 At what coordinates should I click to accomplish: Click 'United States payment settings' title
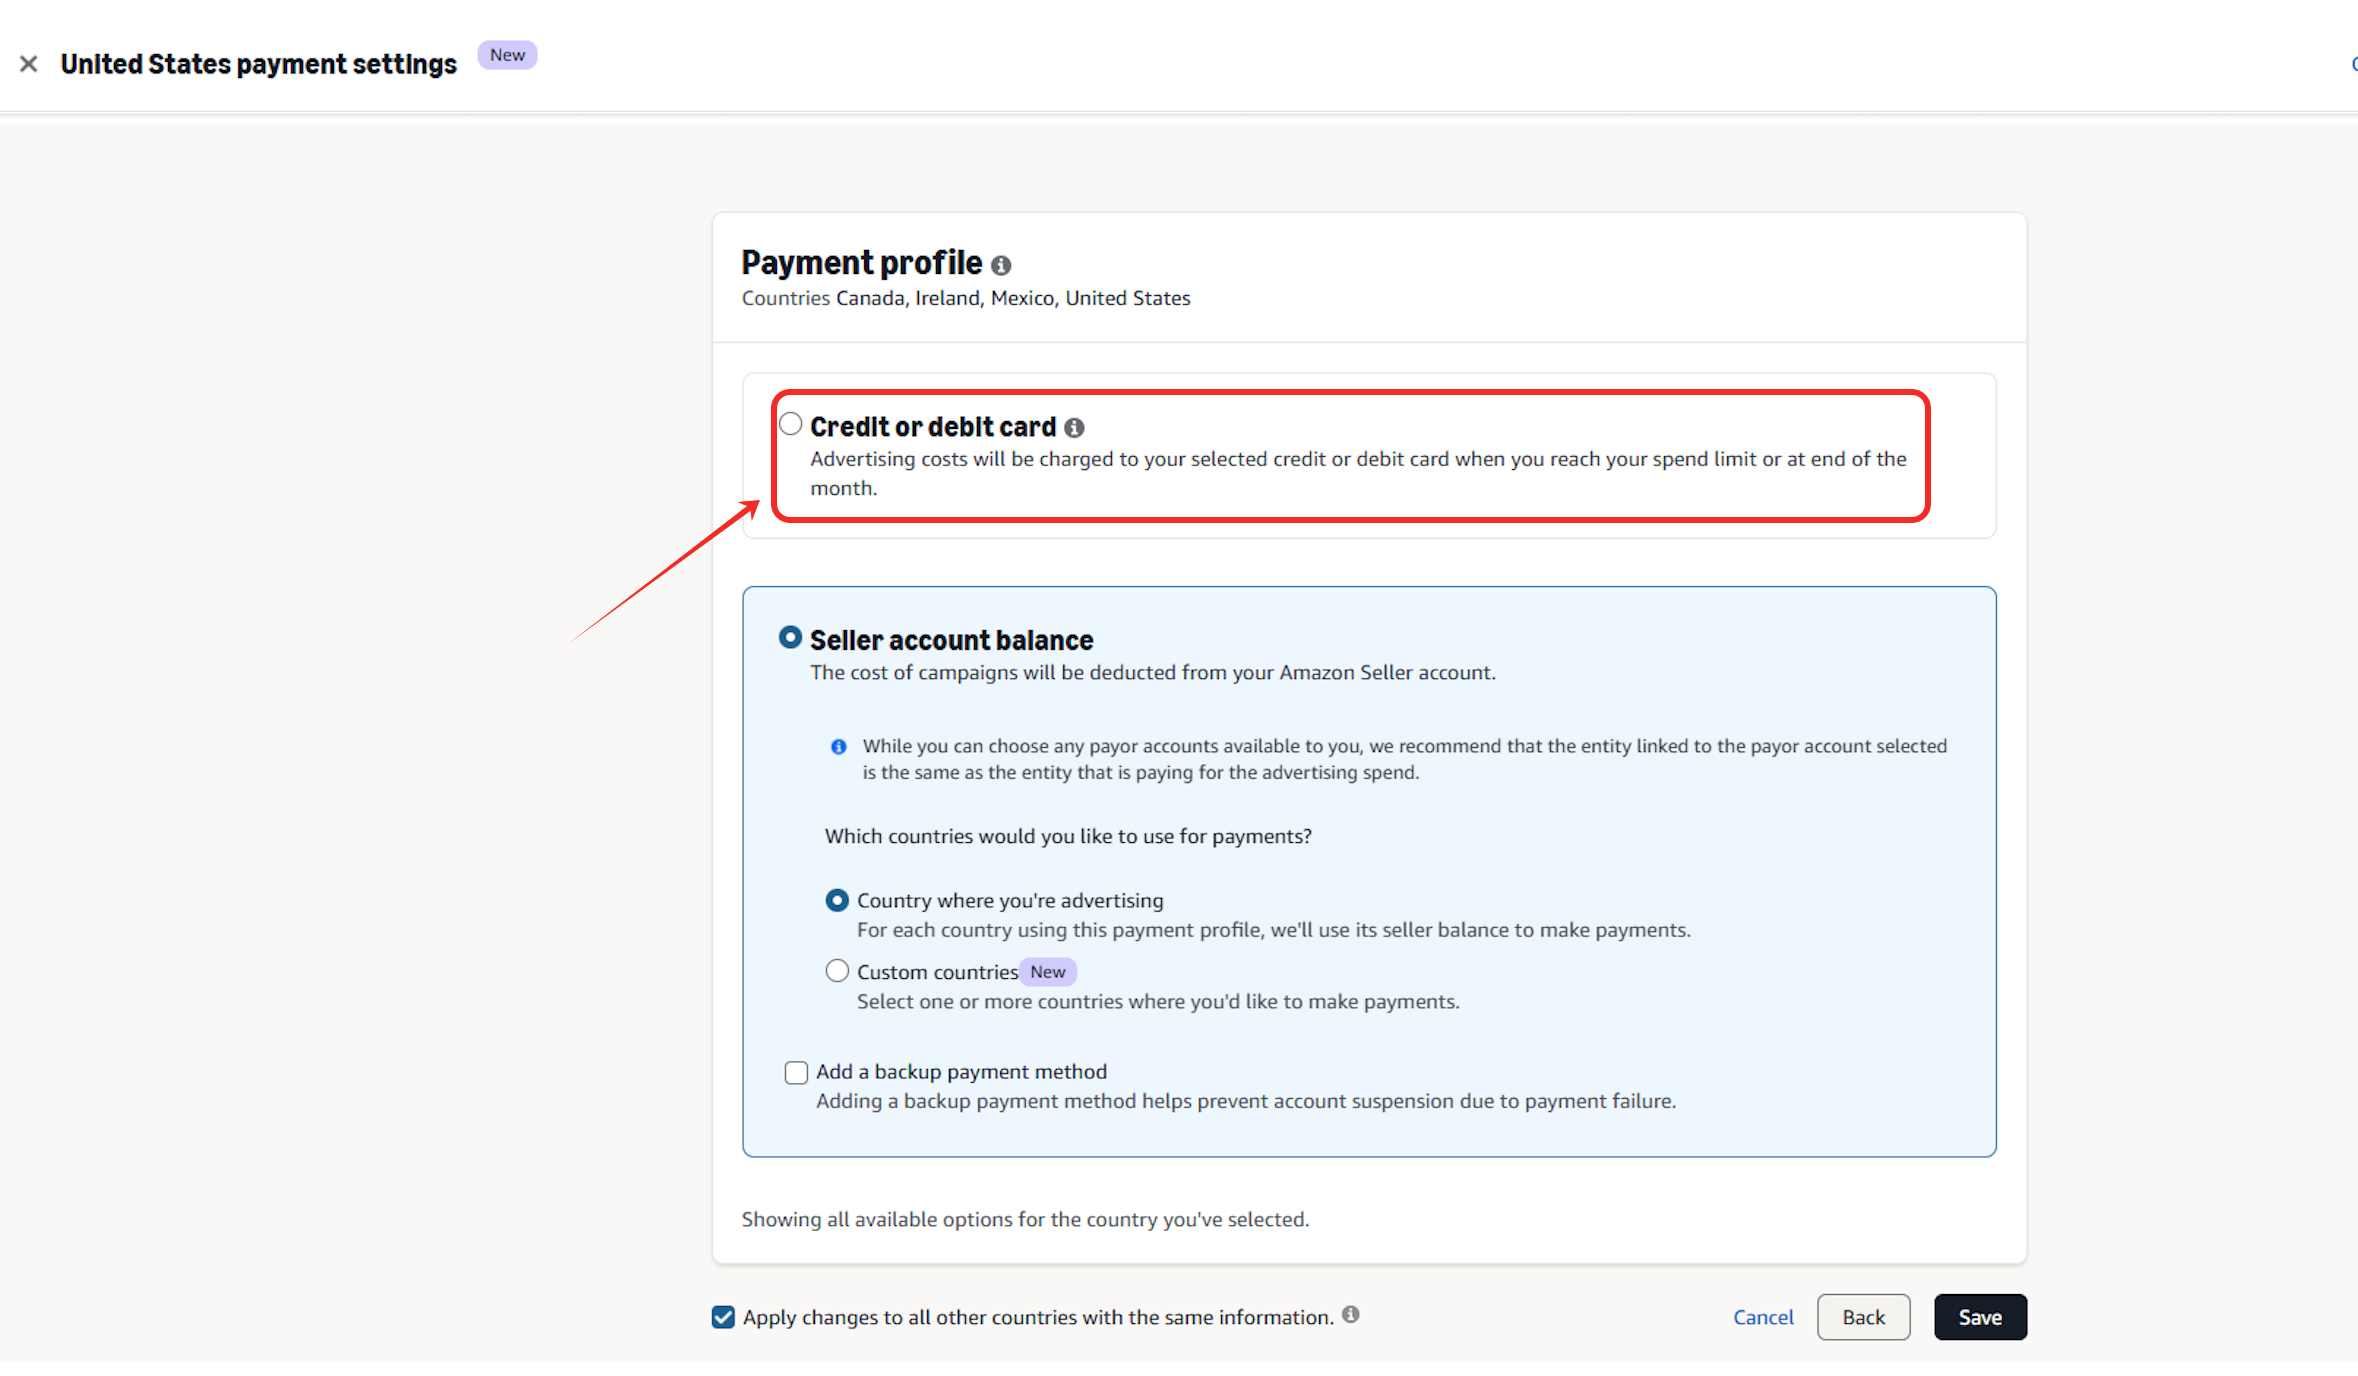point(258,64)
